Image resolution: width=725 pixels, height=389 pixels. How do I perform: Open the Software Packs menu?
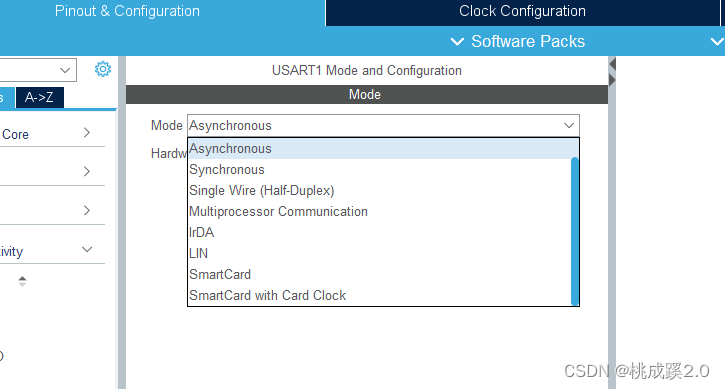pyautogui.click(x=518, y=42)
